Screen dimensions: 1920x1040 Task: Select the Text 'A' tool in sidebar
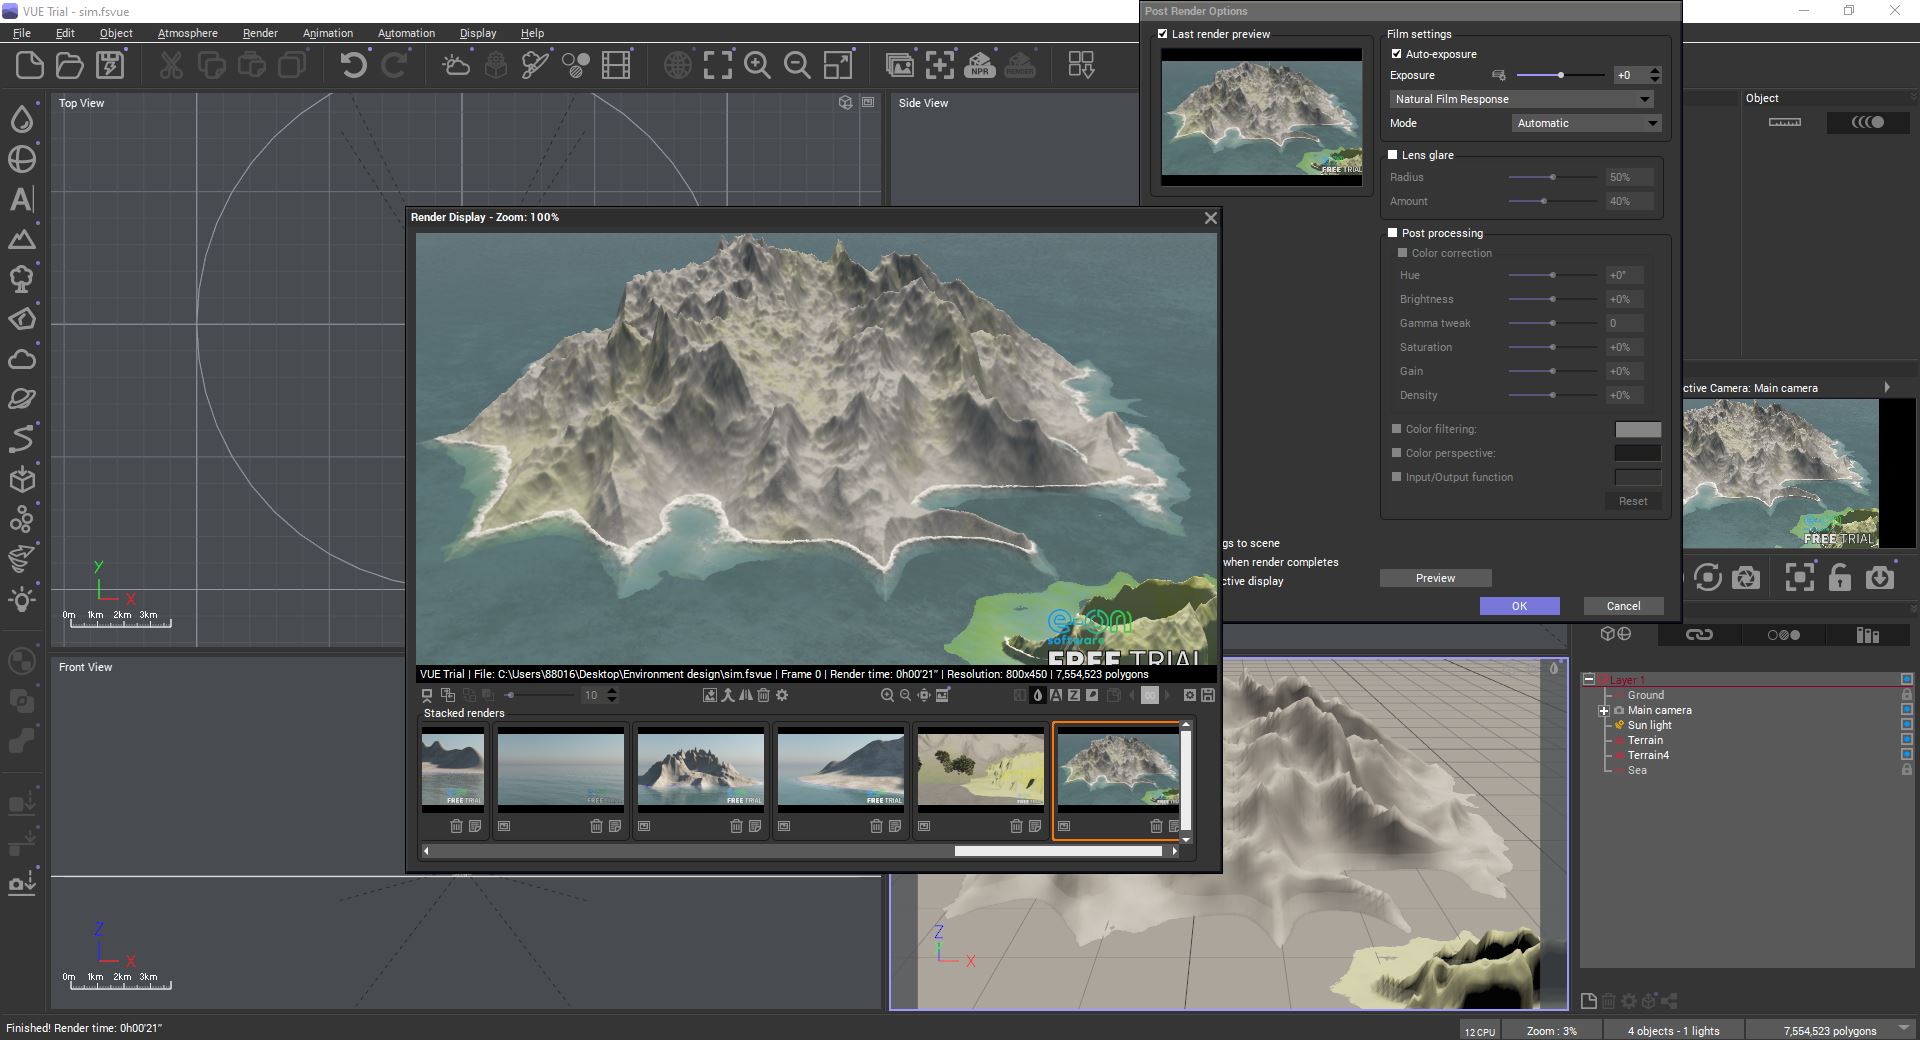(22, 199)
